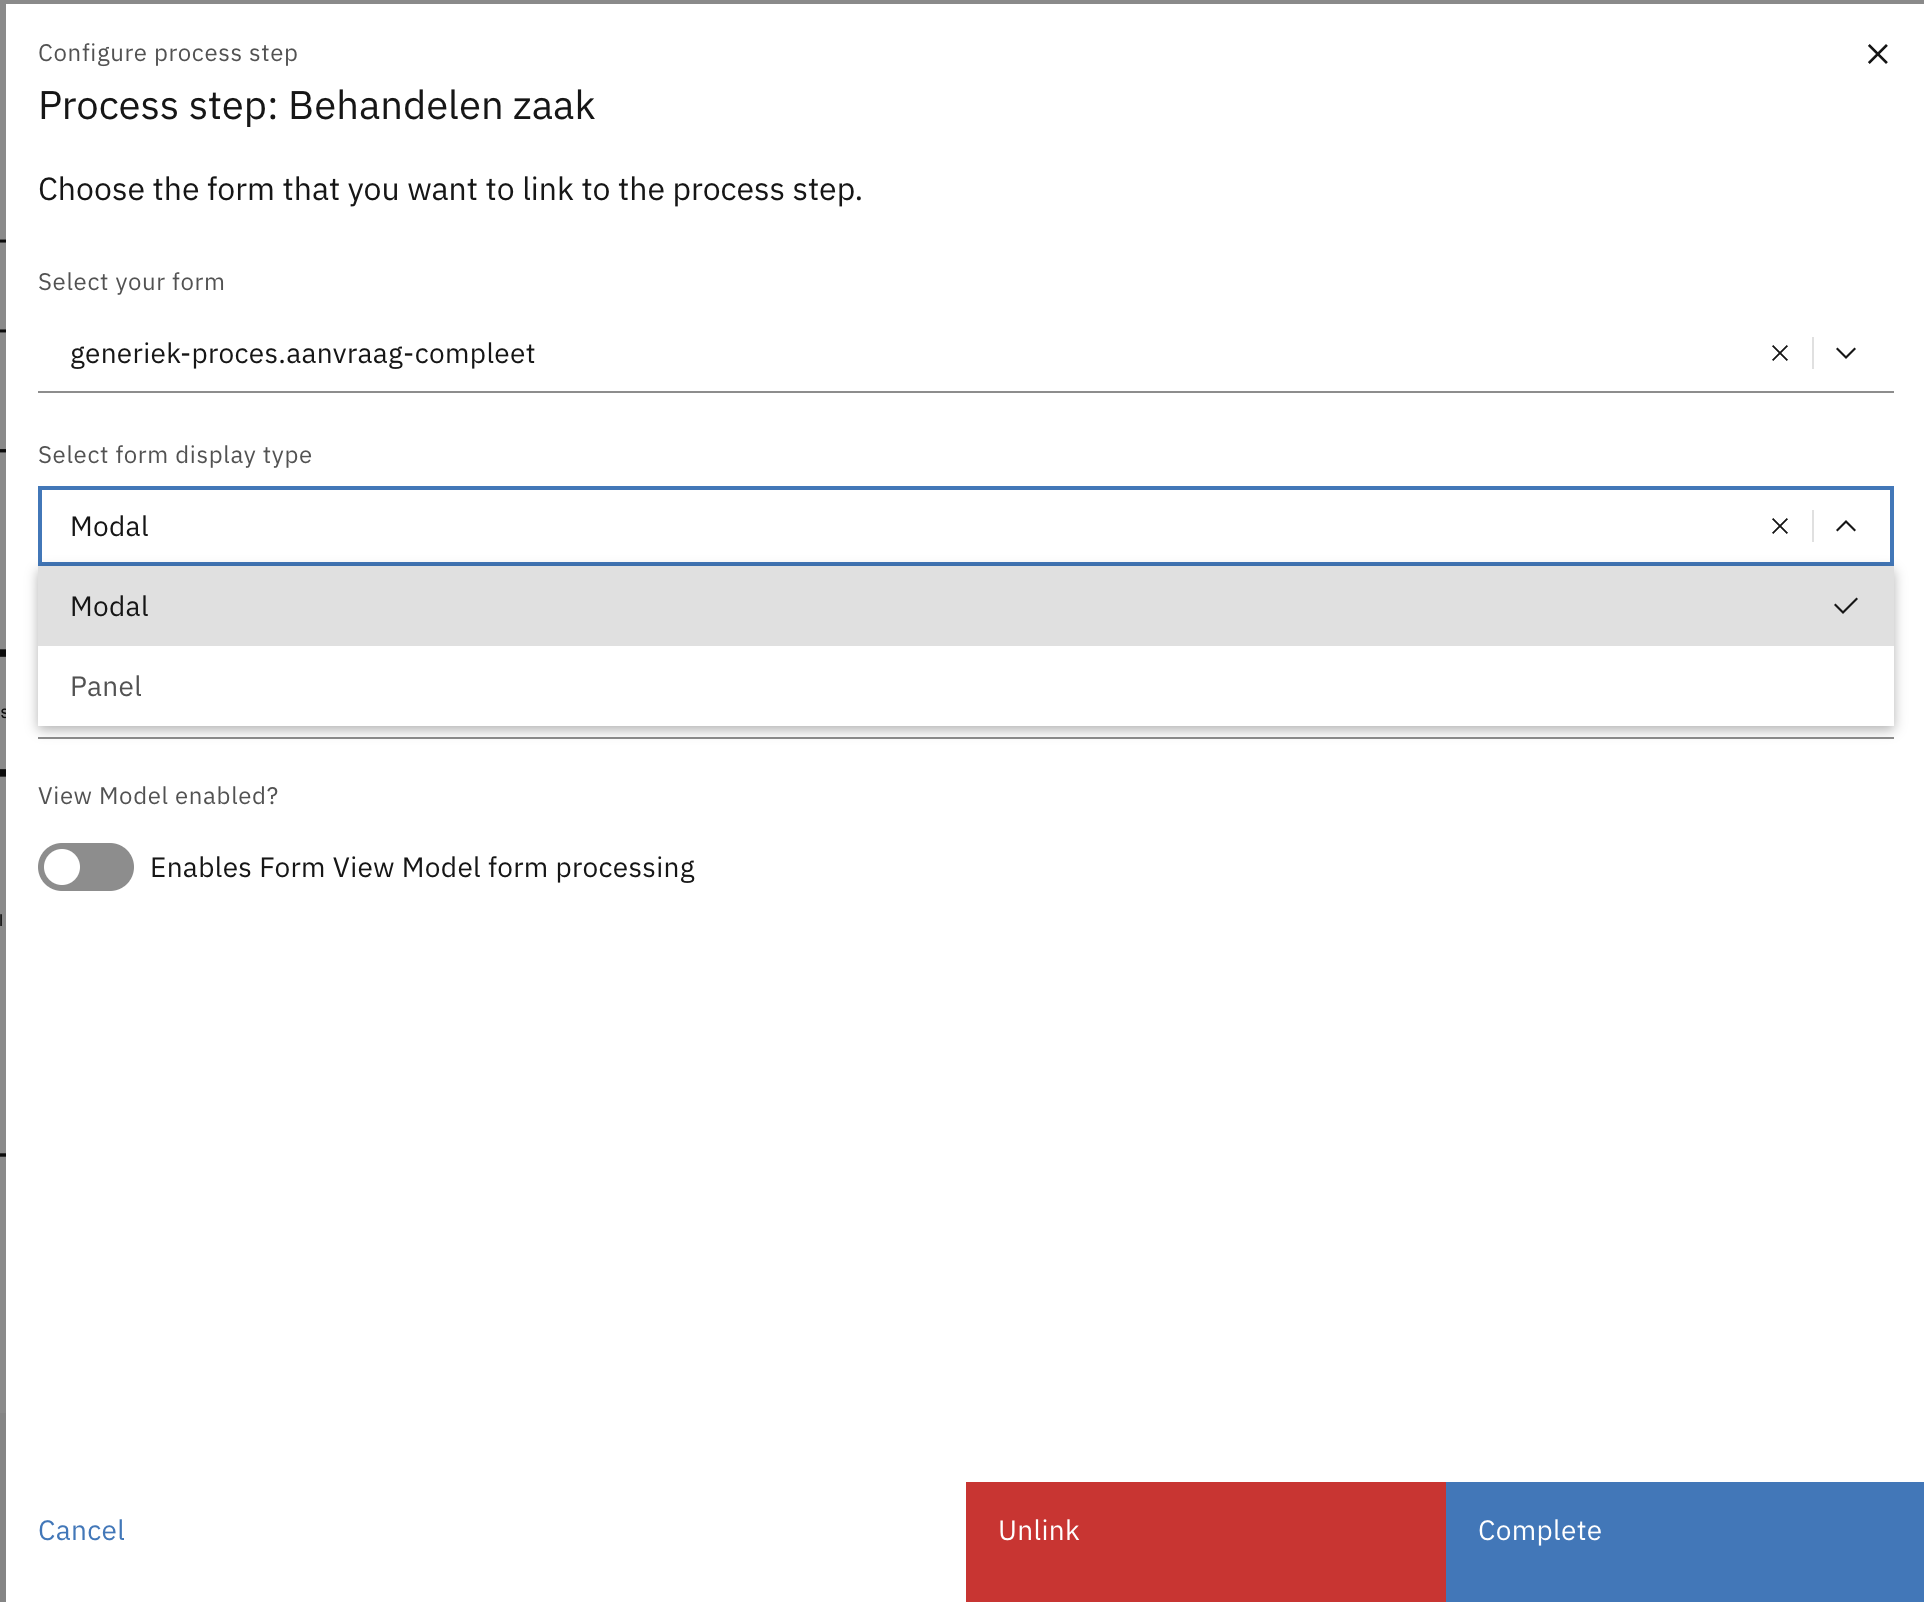Enable Form View Model processing toggle
Viewport: 1924px width, 1602px height.
coord(86,867)
